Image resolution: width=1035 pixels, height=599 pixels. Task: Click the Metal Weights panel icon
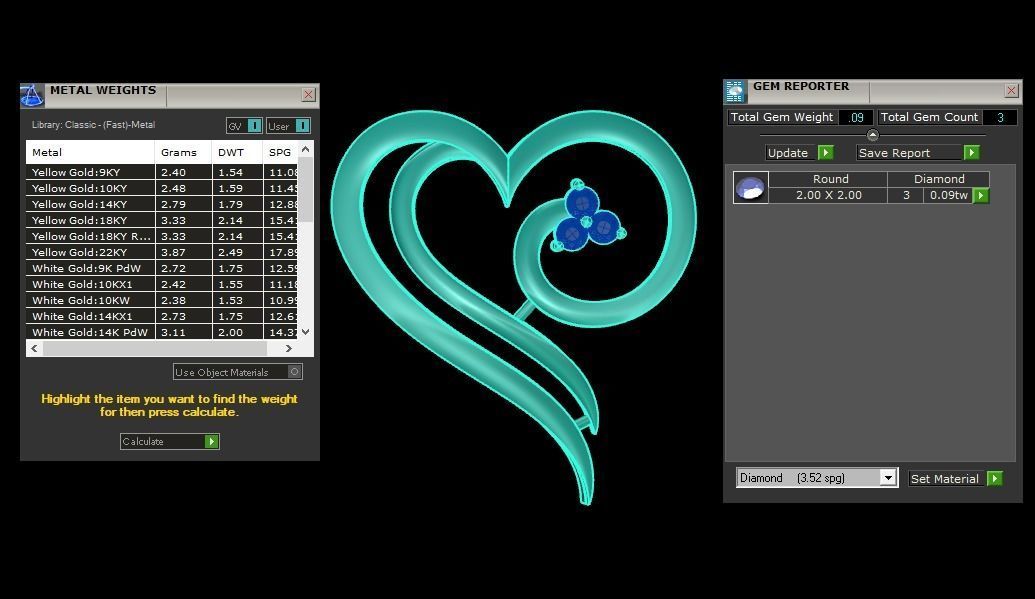(x=32, y=95)
